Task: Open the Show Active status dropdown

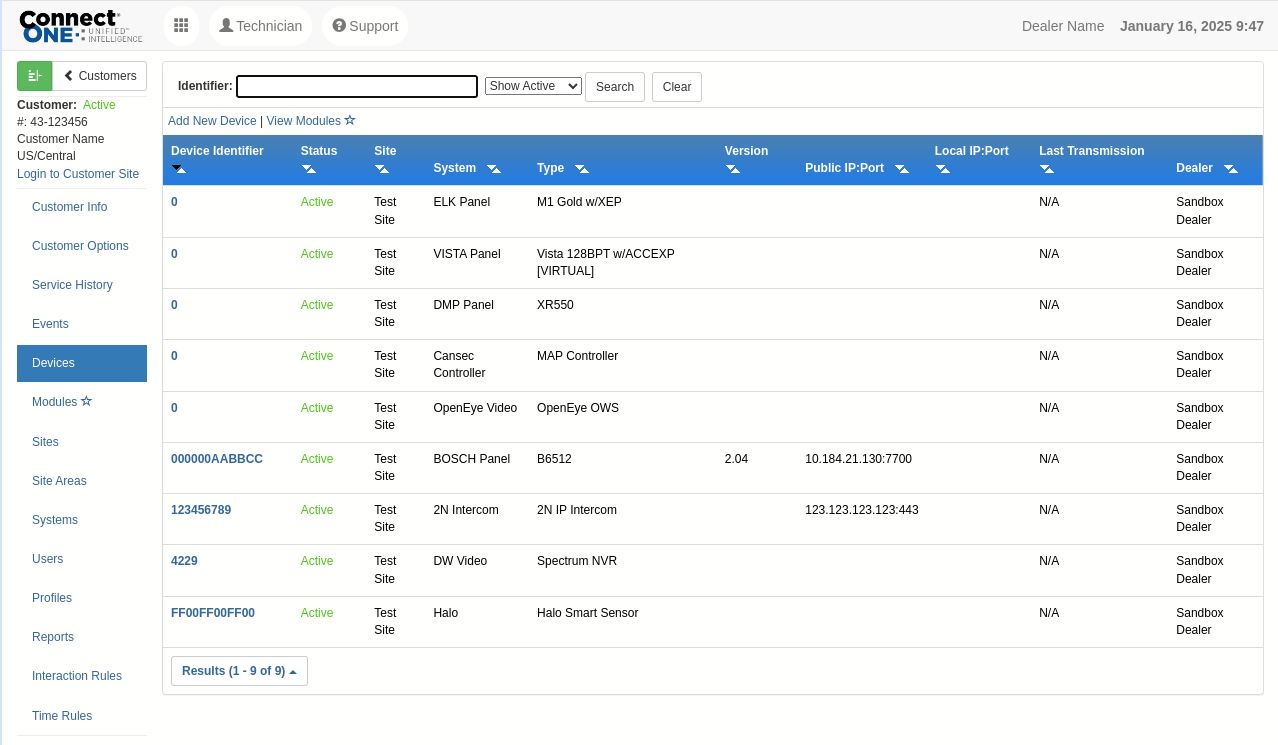Action: [533, 86]
